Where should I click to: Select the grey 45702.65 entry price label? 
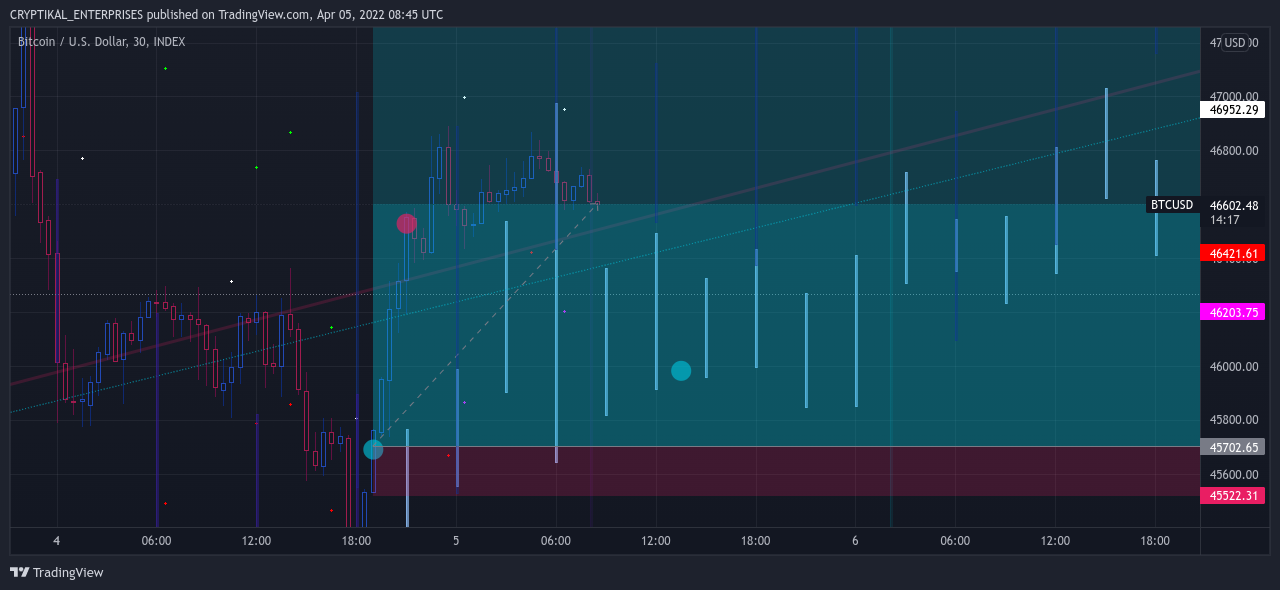click(1232, 447)
